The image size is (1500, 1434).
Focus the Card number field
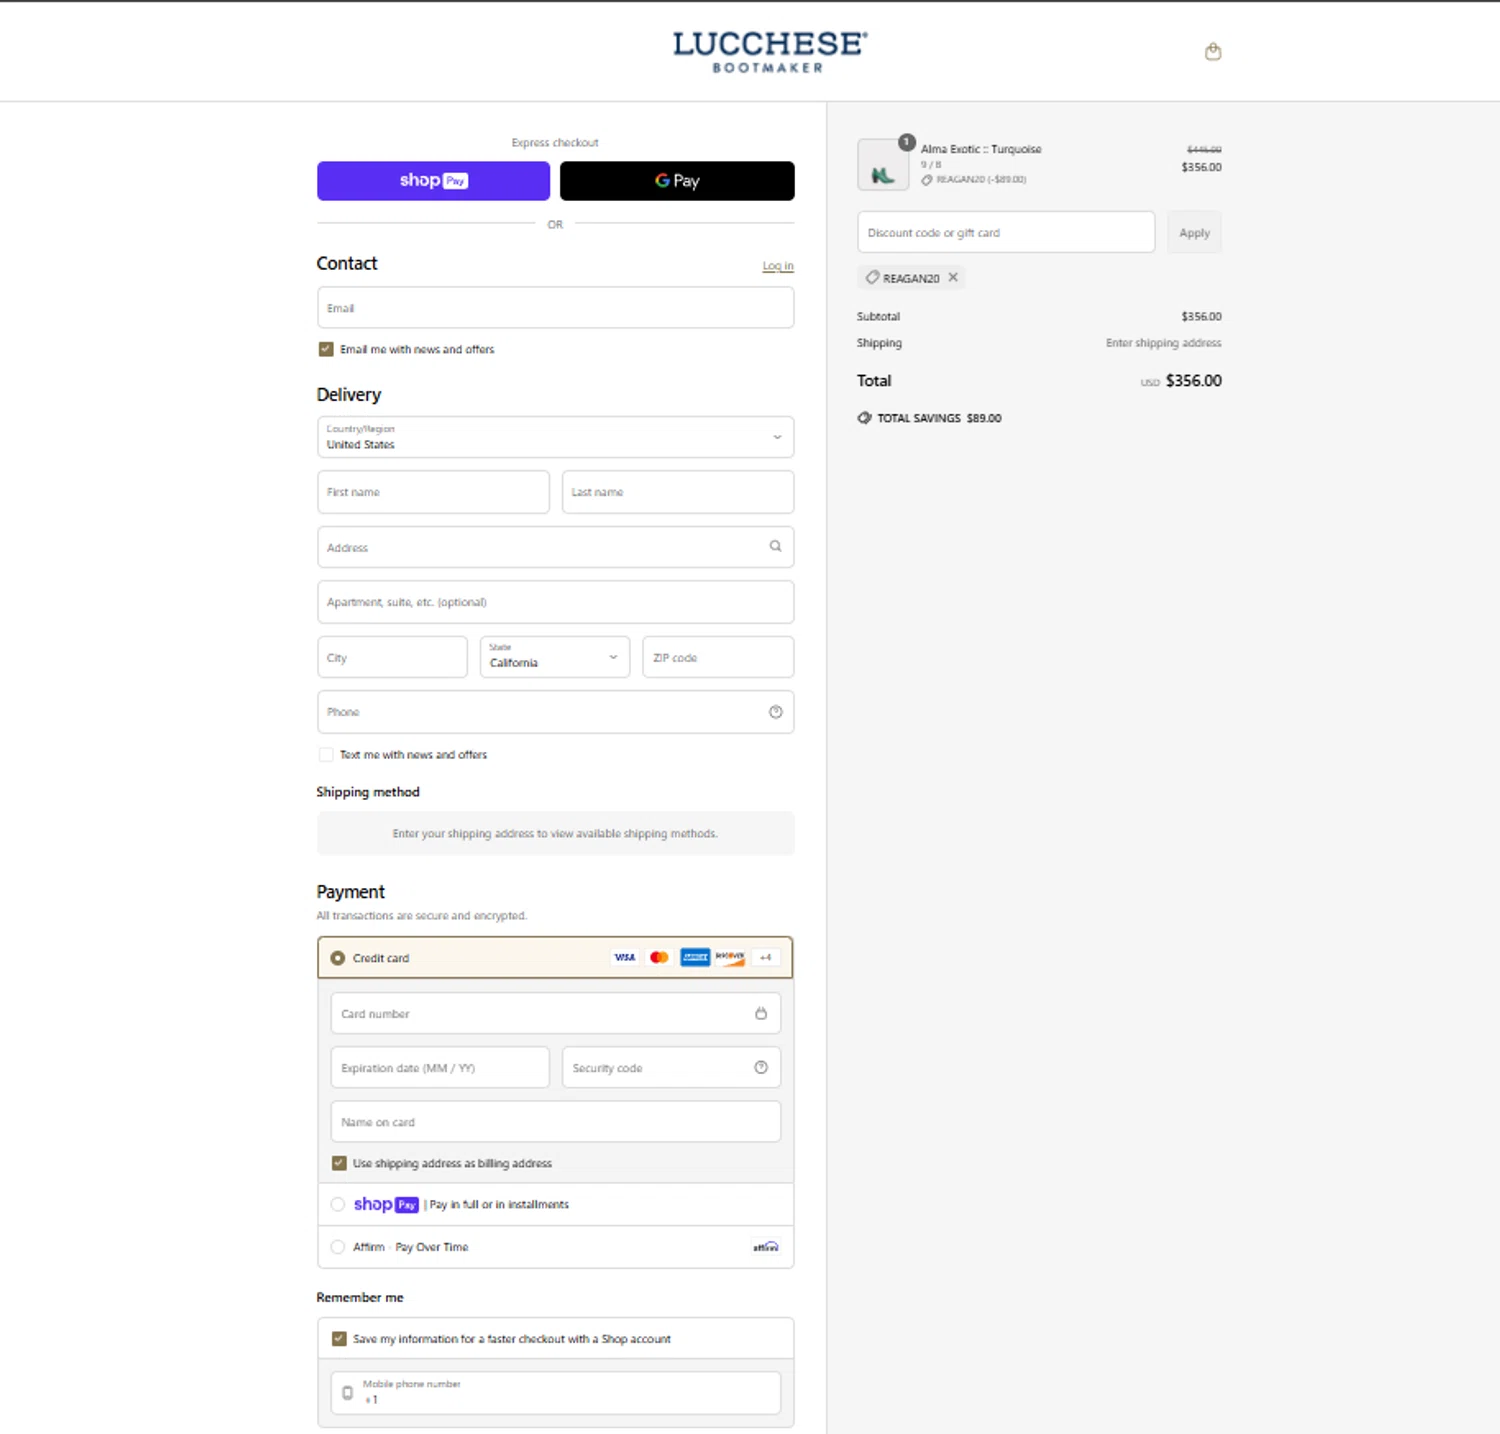pos(555,1013)
